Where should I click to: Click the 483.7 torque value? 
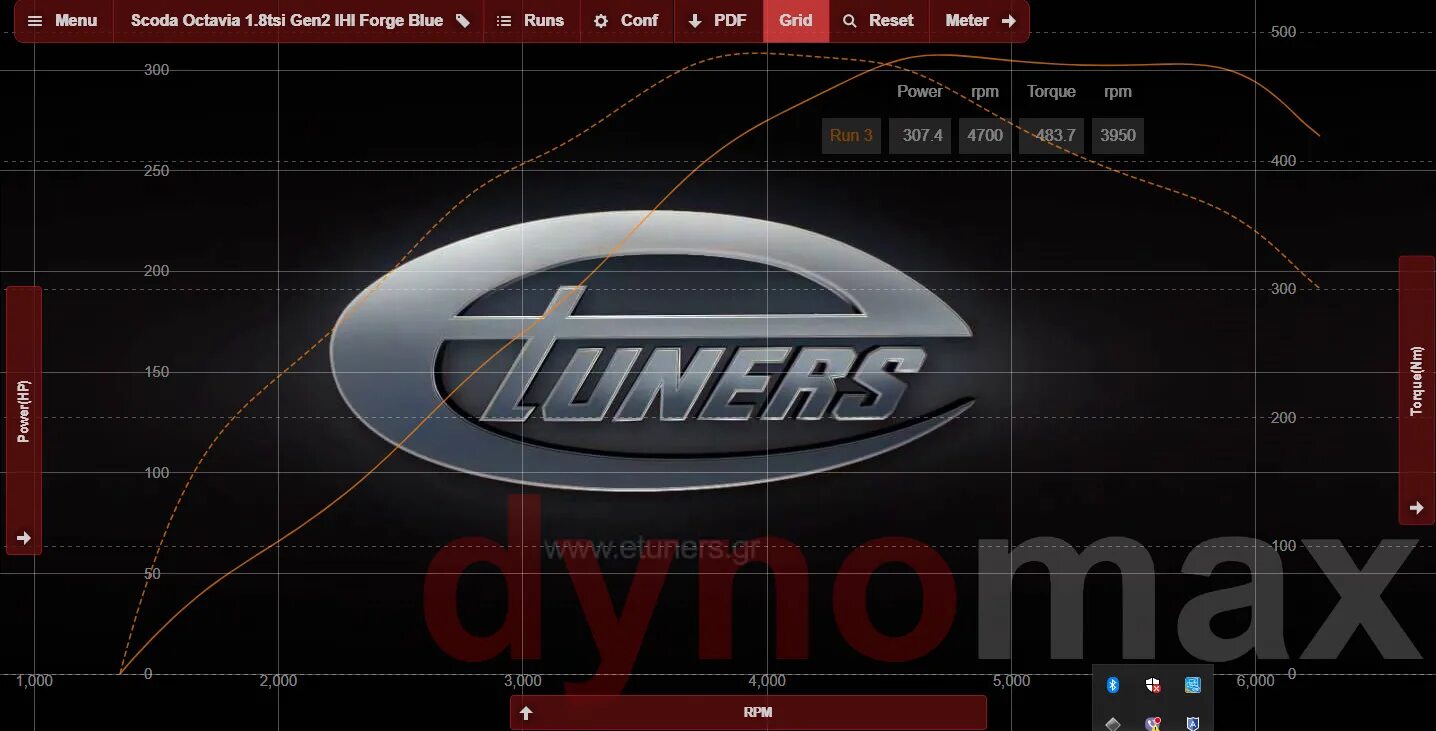(1052, 135)
